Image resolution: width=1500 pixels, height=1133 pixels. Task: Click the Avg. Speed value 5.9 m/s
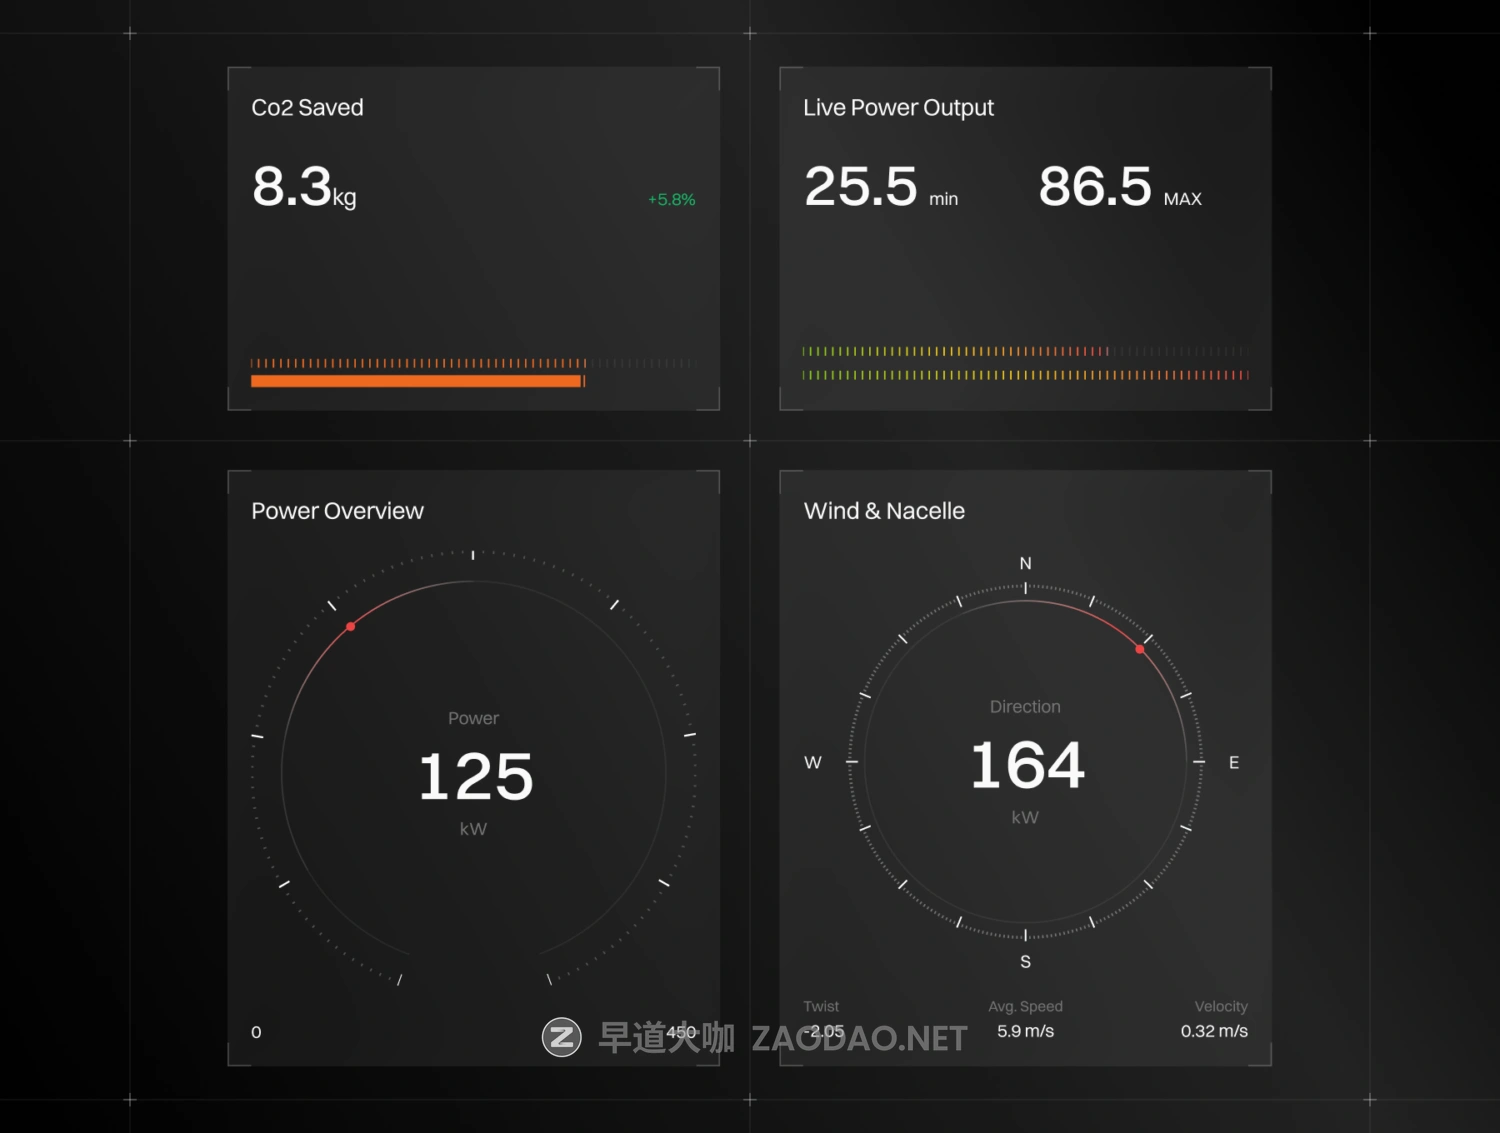(1025, 1031)
